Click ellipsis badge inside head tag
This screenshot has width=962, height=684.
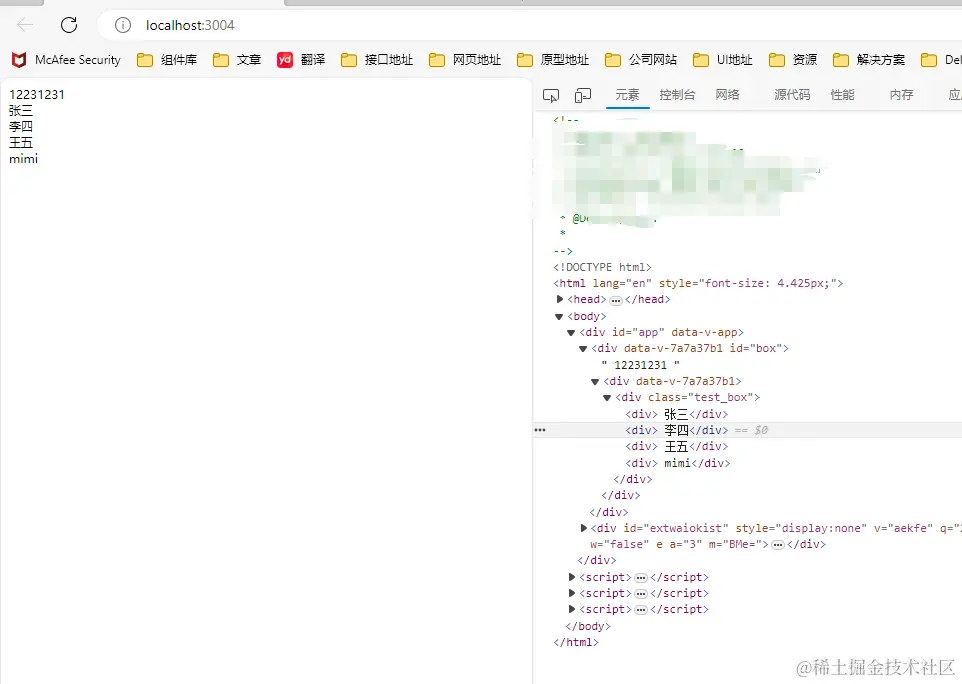[616, 301]
